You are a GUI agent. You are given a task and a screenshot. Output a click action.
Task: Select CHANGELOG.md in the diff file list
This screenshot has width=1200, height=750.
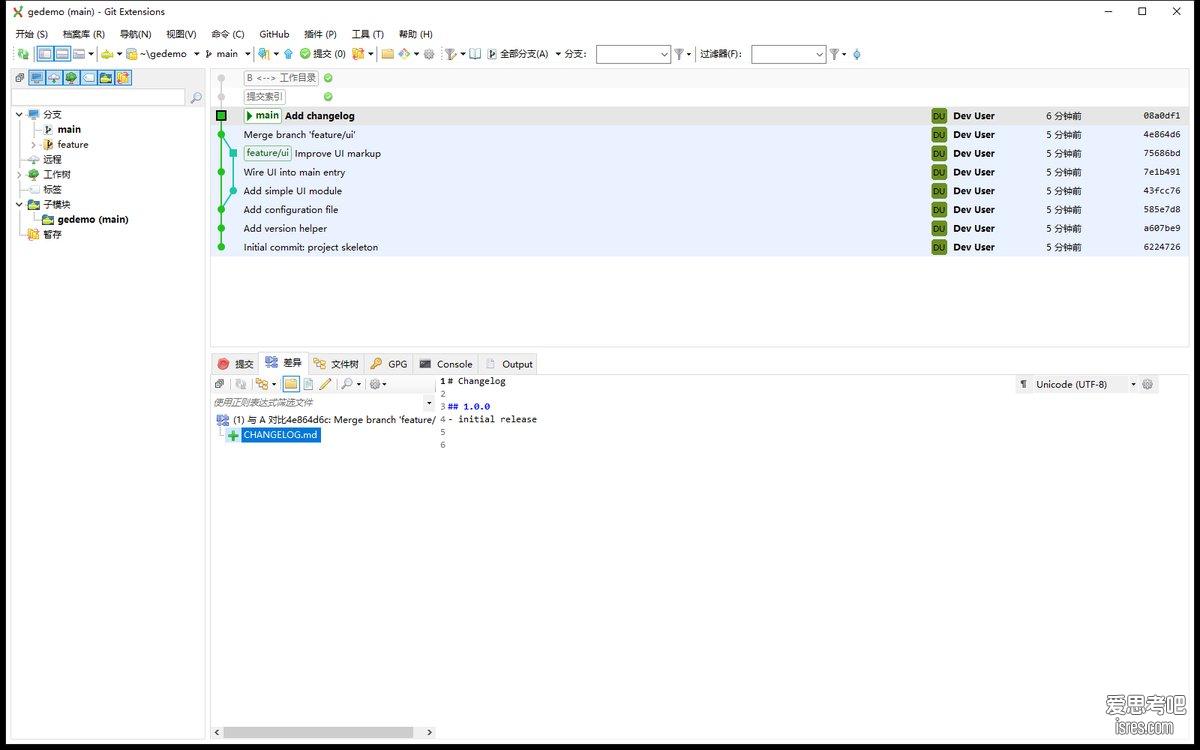pos(280,435)
